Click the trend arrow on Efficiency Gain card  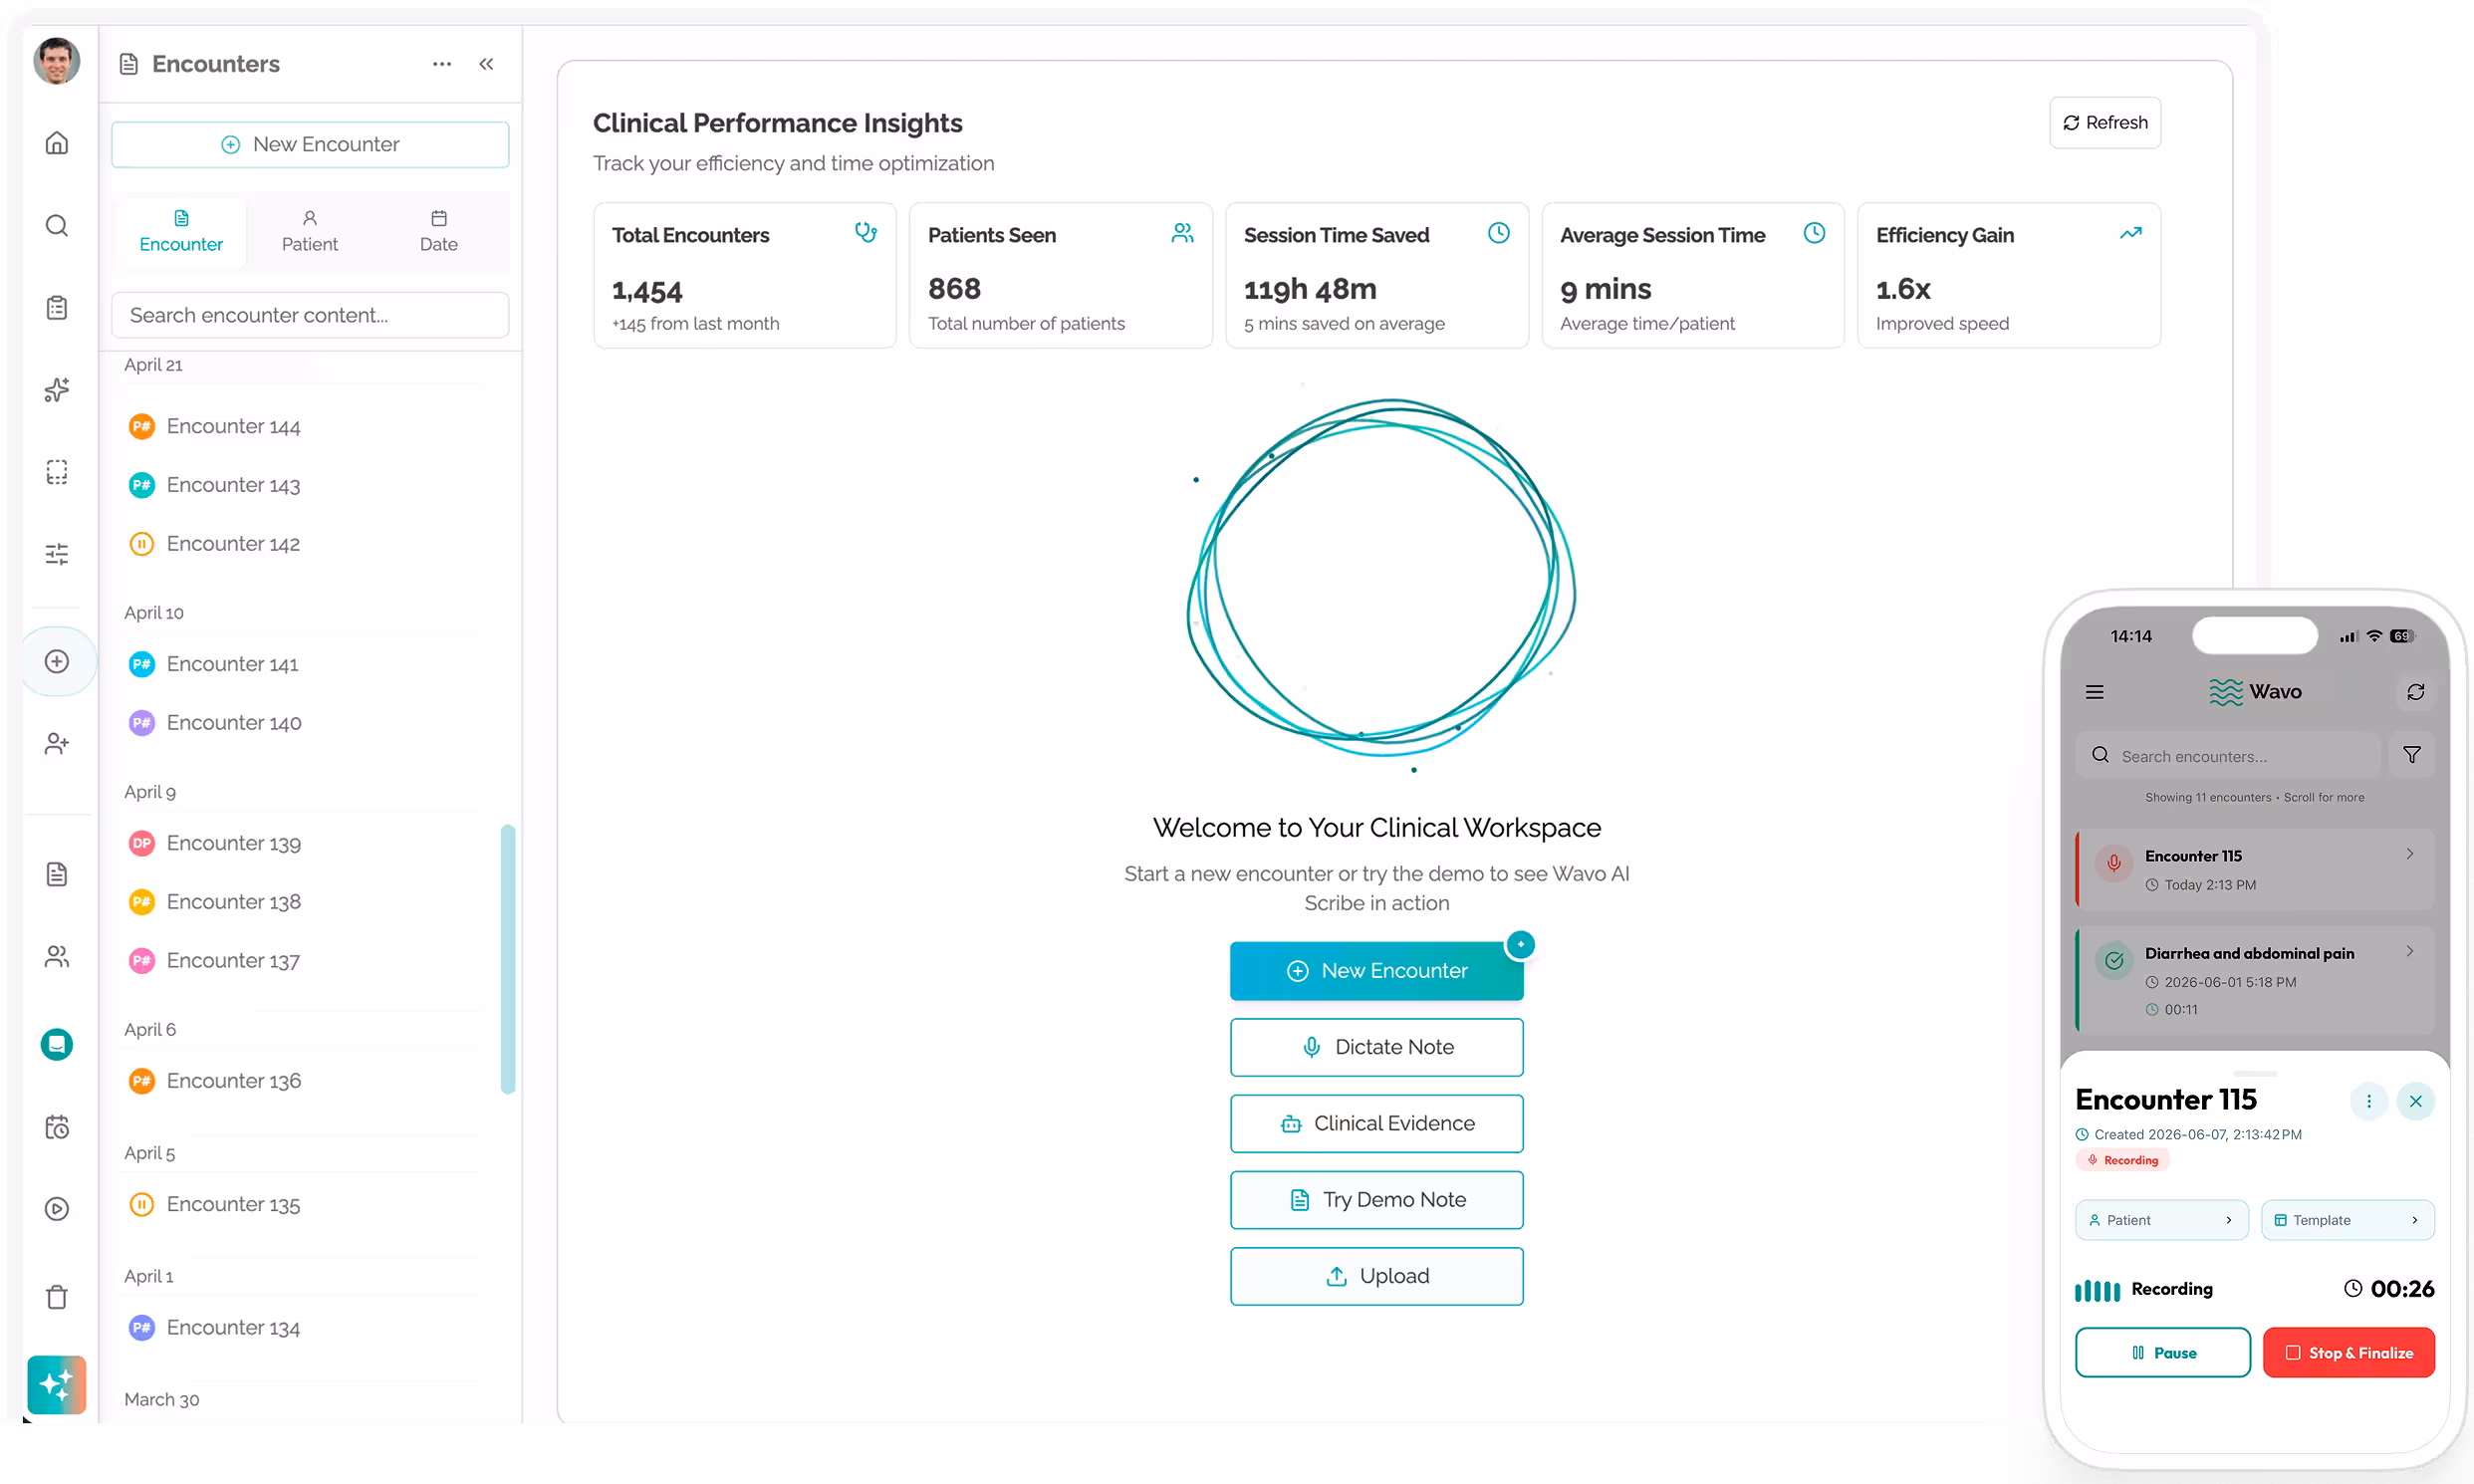click(x=2131, y=233)
